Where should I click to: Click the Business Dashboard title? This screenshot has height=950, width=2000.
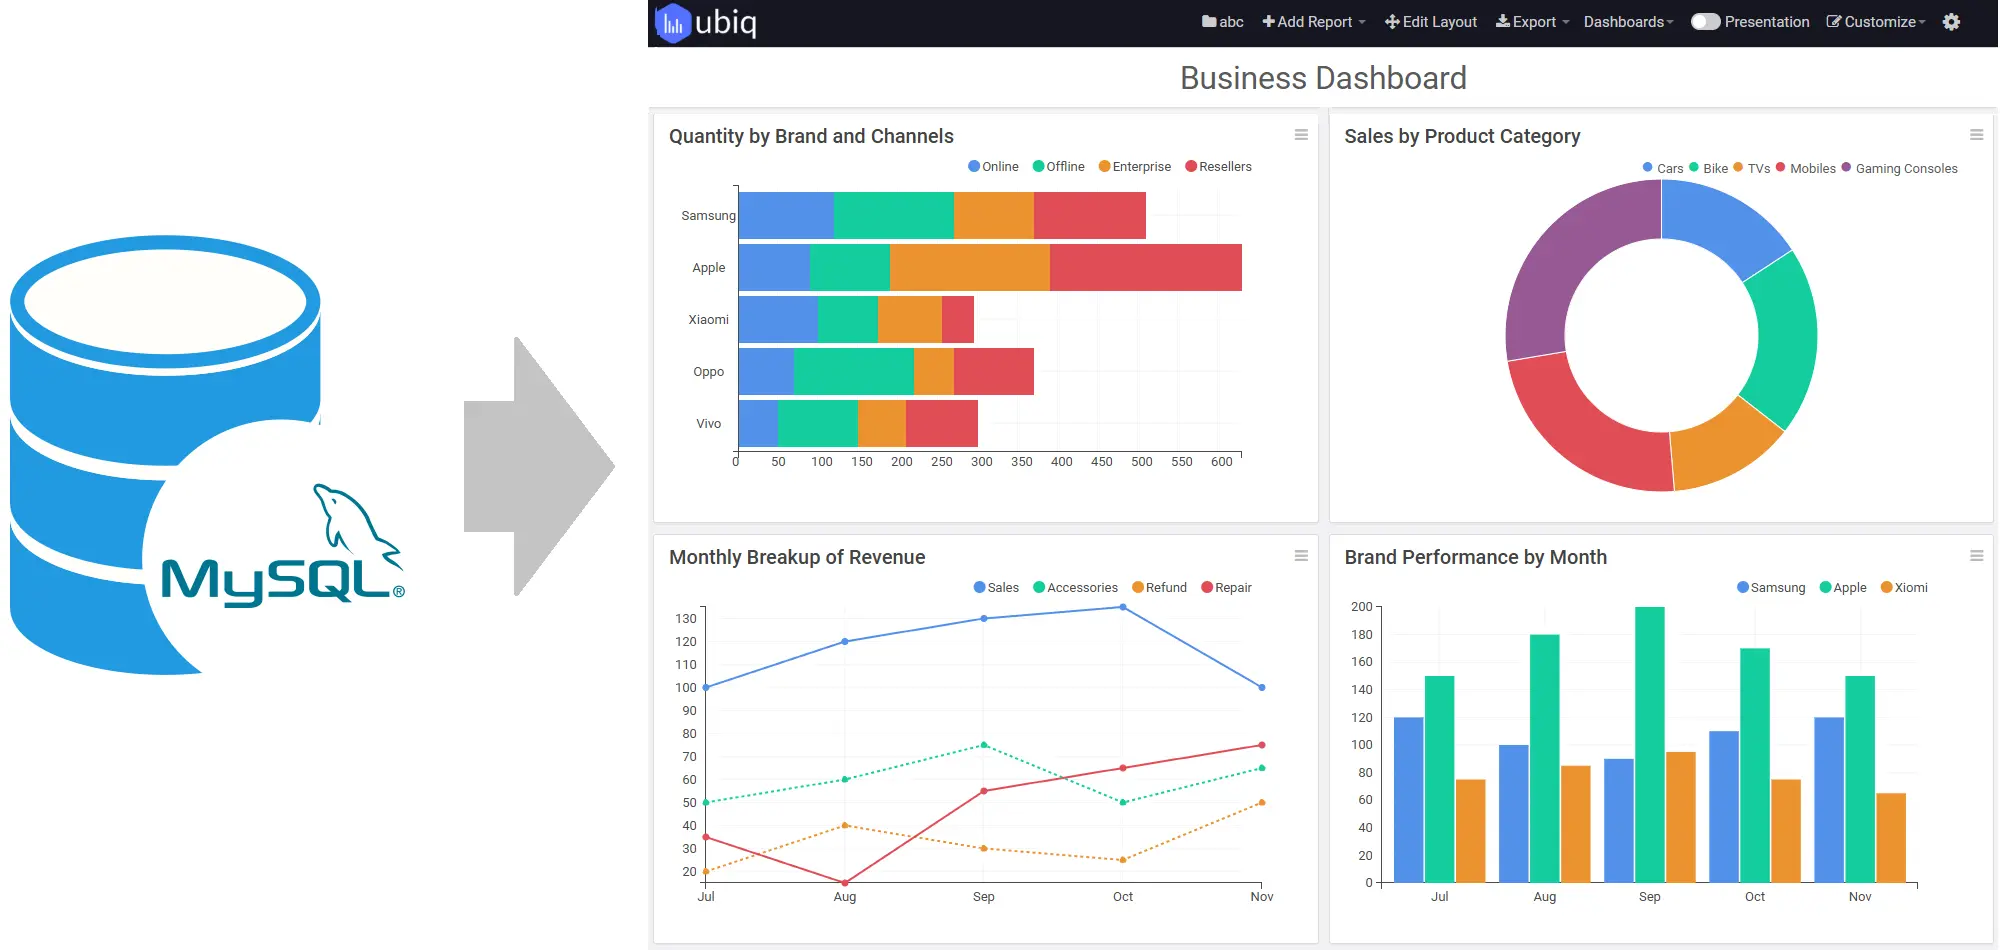[x=1323, y=78]
